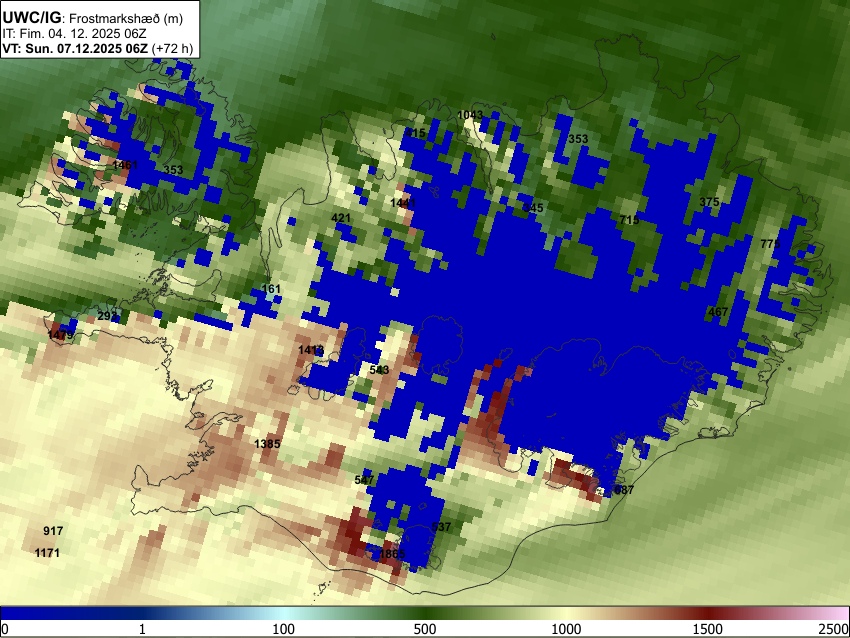Click the map value 1865
This screenshot has height=638, width=850.
pos(392,554)
